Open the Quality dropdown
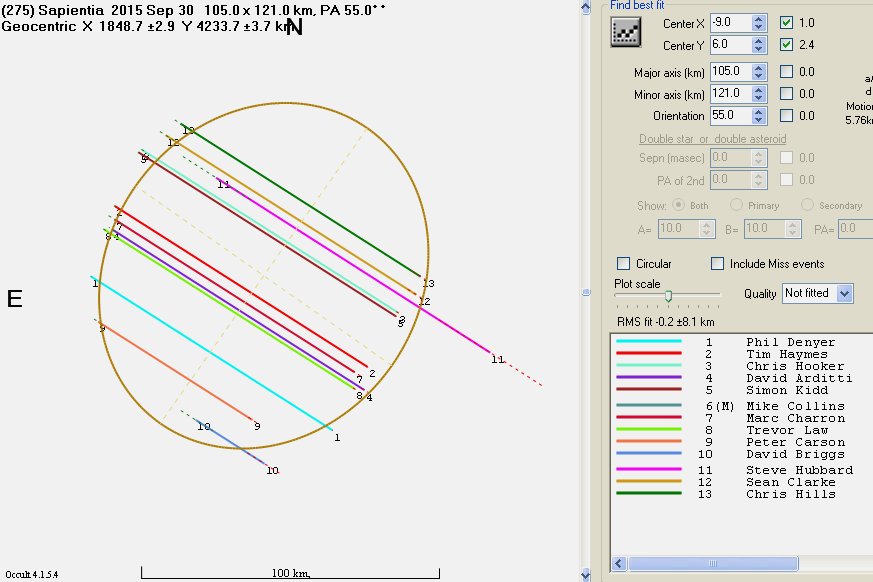The width and height of the screenshot is (873, 582). [x=844, y=293]
